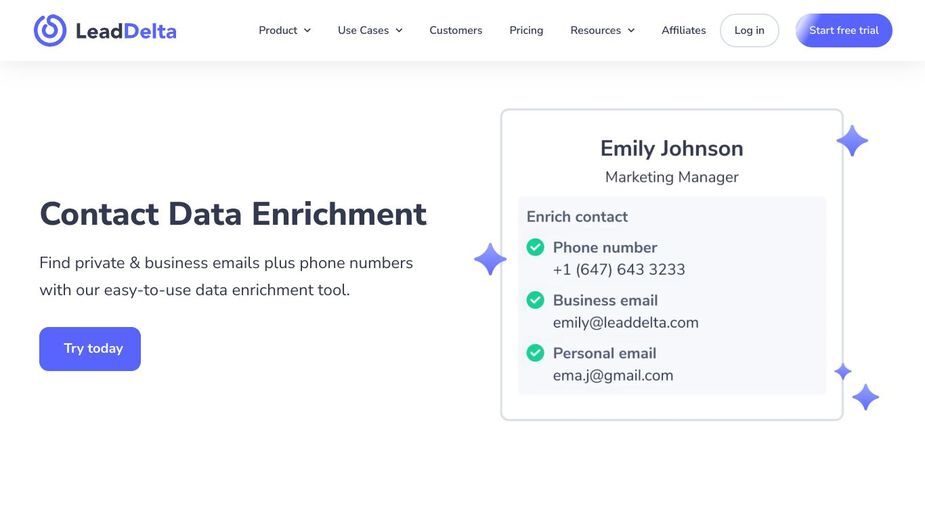
Task: Click the green checkmark beside Phone number
Action: (535, 247)
